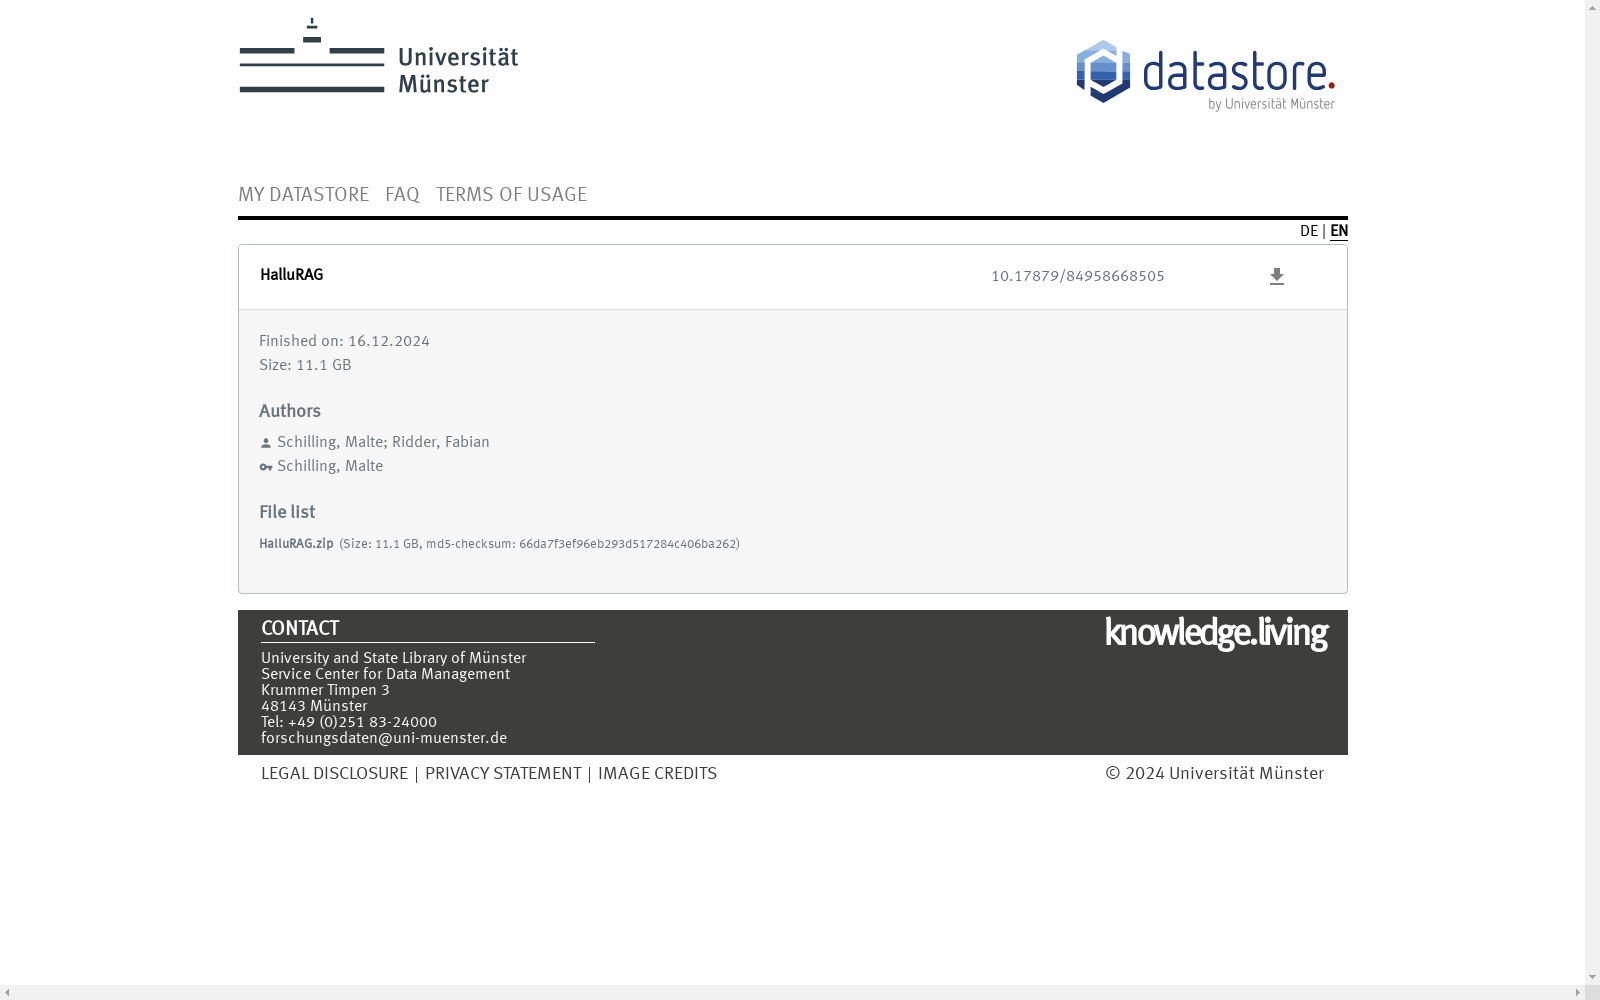
Task: Click the HalluRAG.zip file link
Action: coord(296,544)
